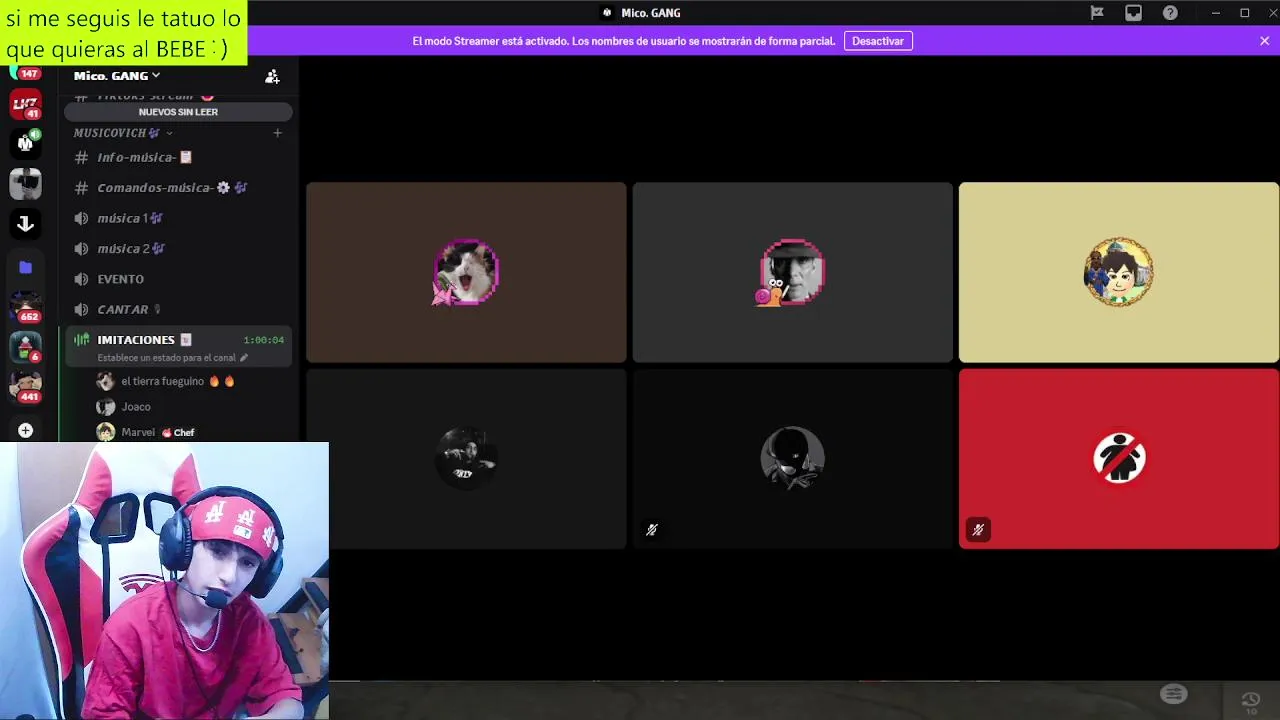
Task: Click muted microphone icon on masked avatar tile
Action: coord(651,530)
